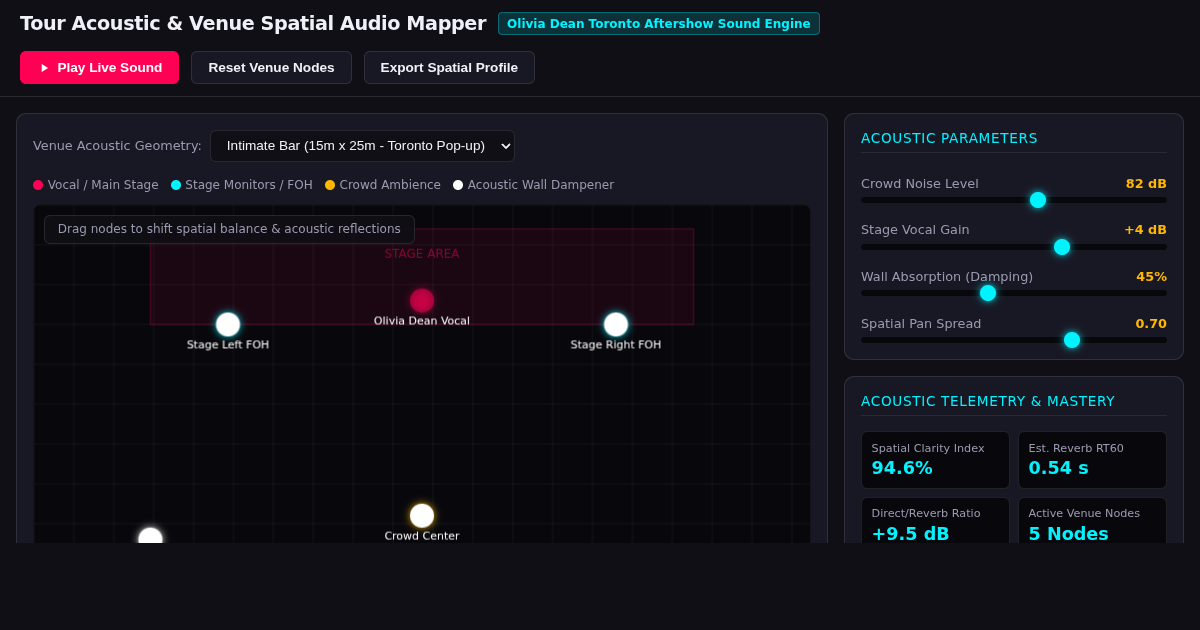The width and height of the screenshot is (1200, 630).
Task: Click the Spatial Clarity Index 94.6% card
Action: (935, 460)
